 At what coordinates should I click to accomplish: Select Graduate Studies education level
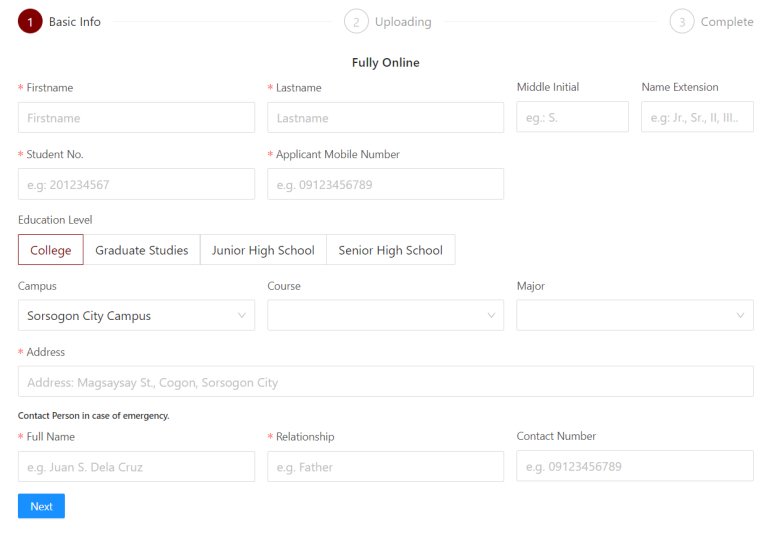[141, 250]
